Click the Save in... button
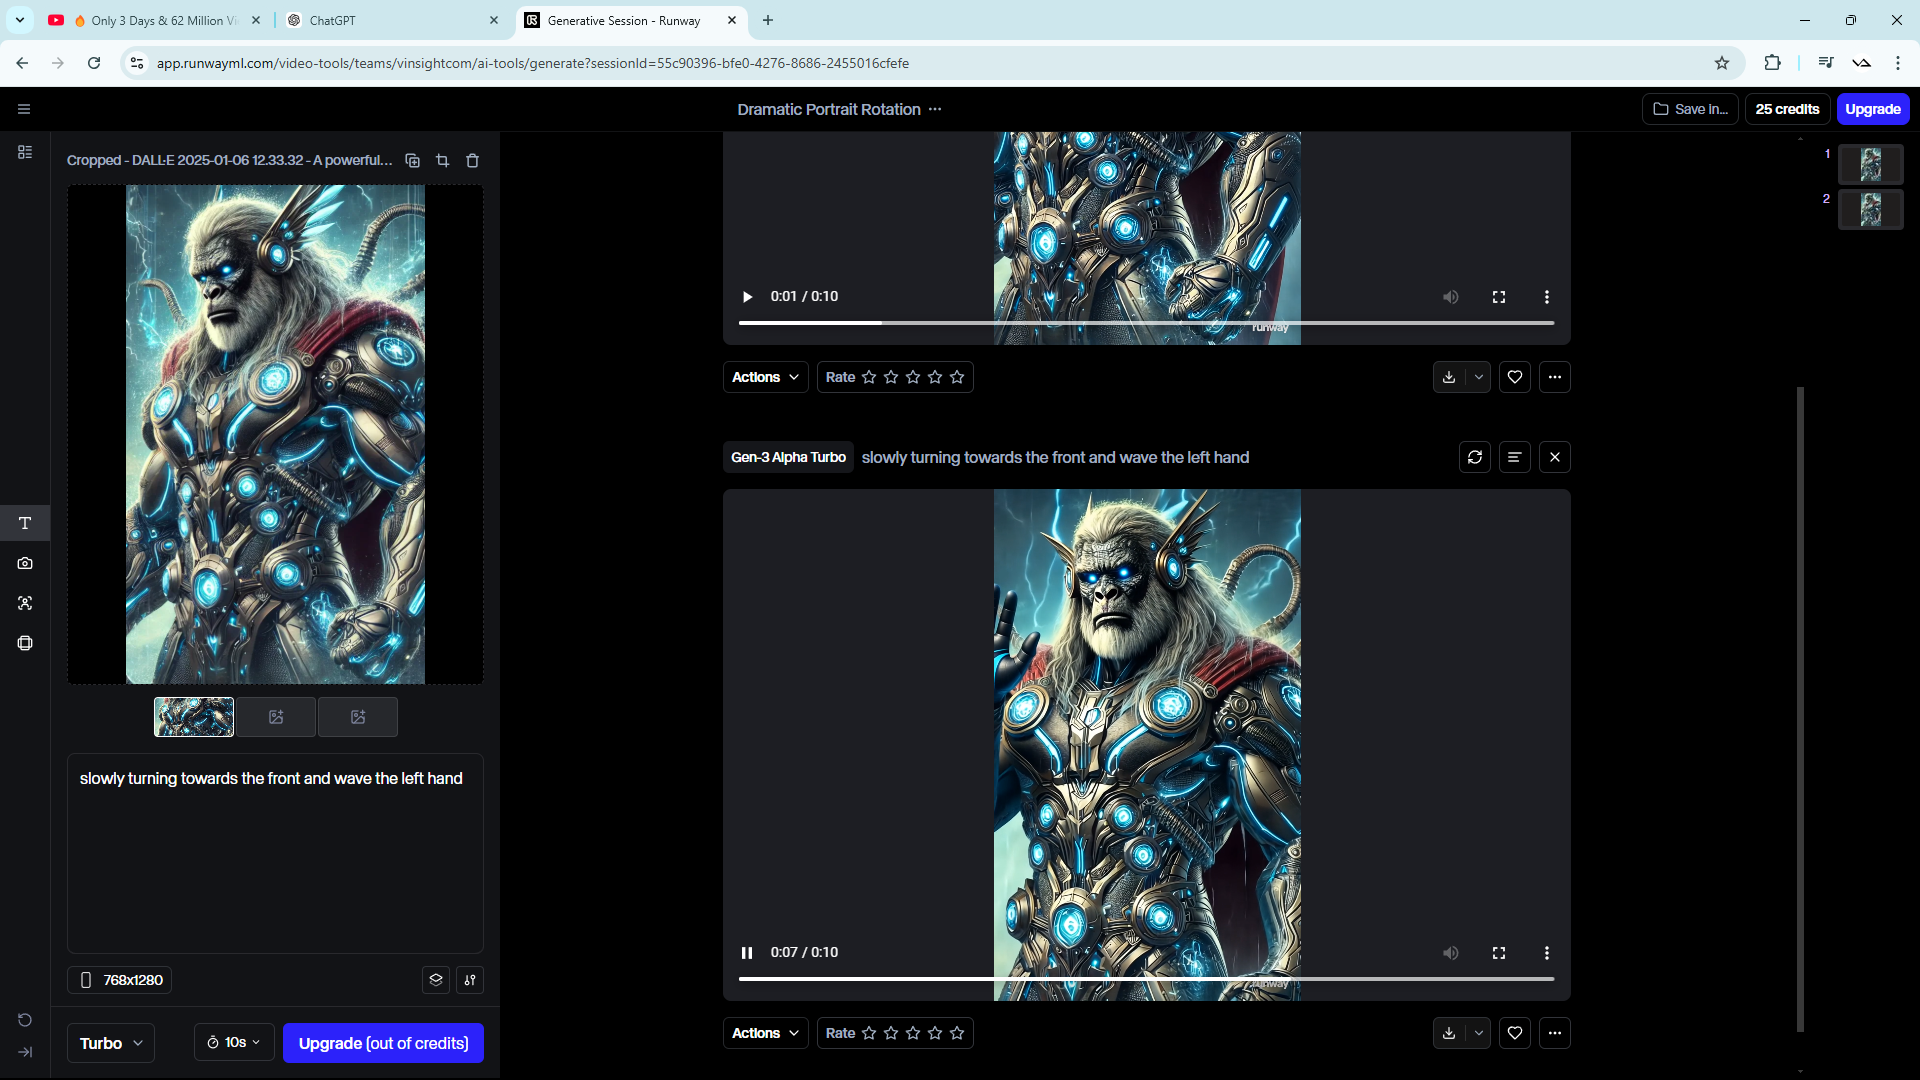Image resolution: width=1920 pixels, height=1080 pixels. (x=1690, y=109)
